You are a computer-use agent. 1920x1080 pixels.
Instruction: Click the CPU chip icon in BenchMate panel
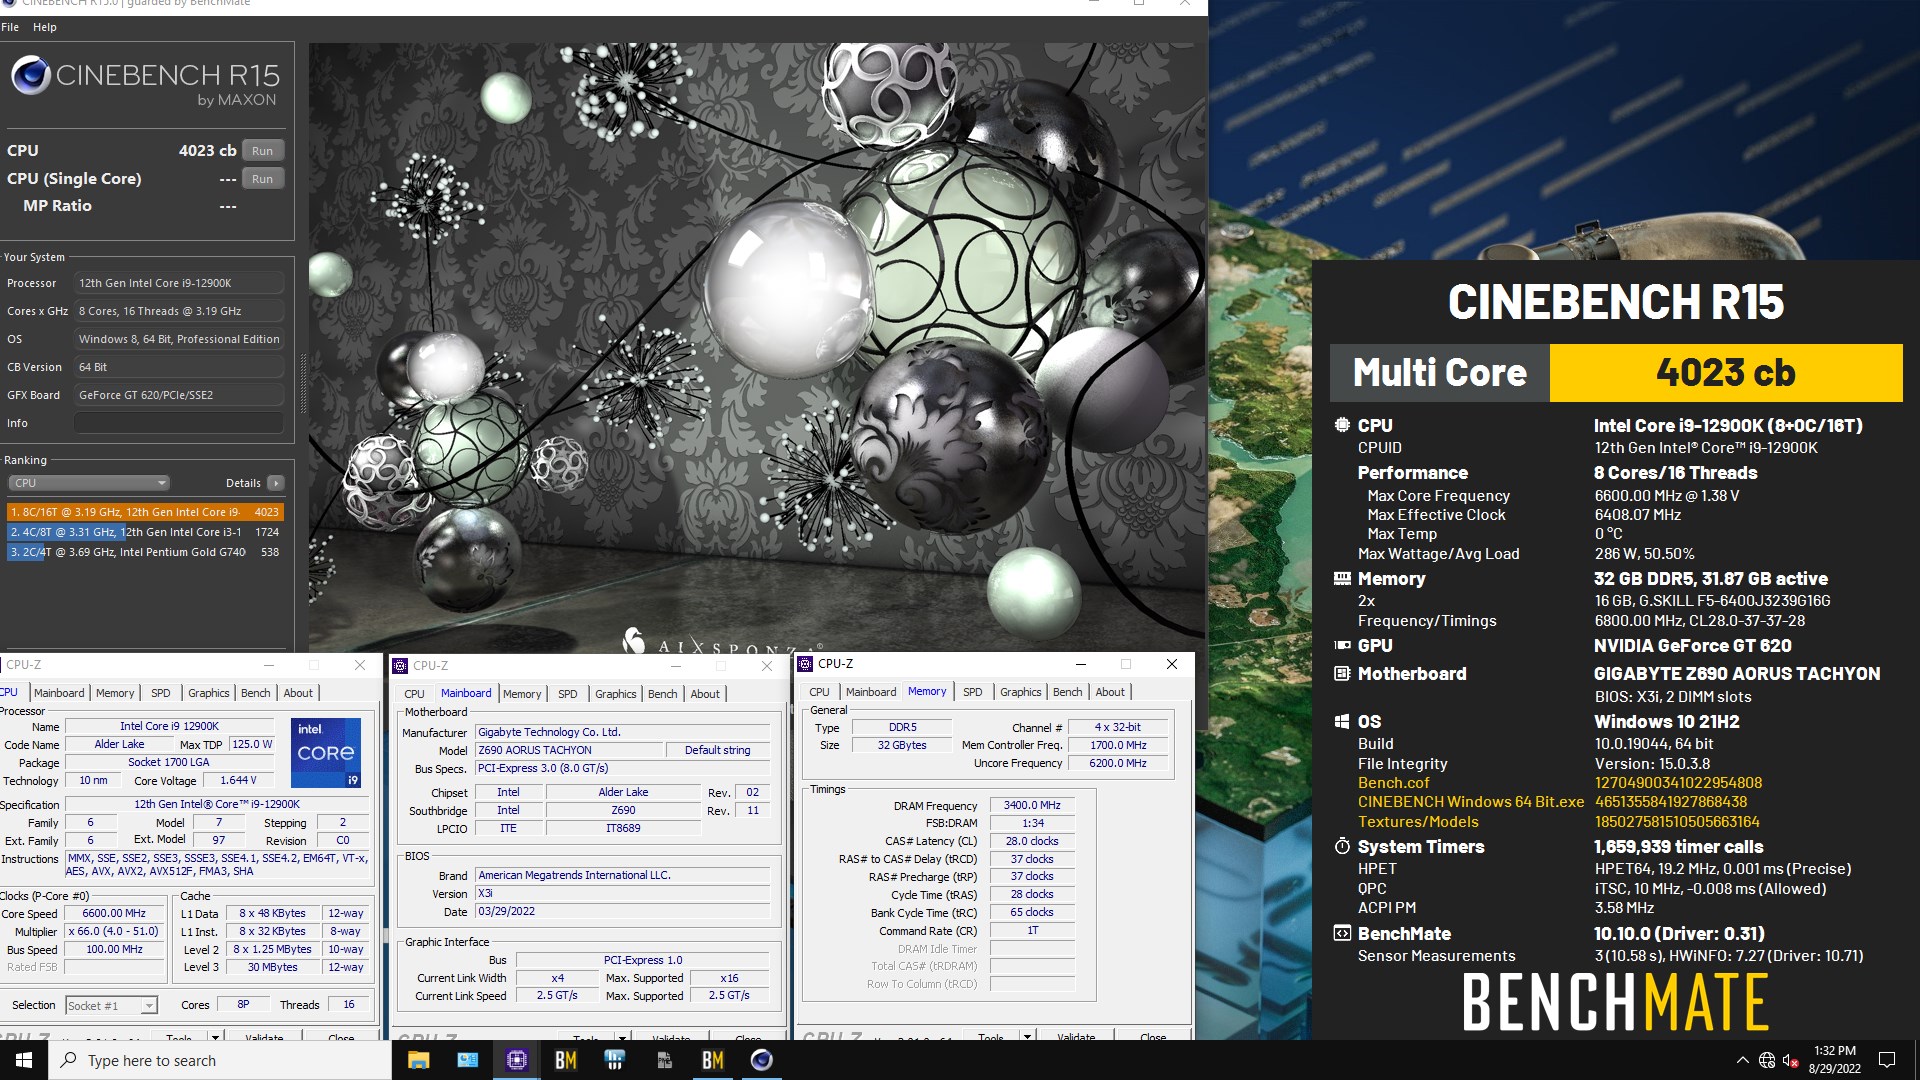pyautogui.click(x=1342, y=425)
